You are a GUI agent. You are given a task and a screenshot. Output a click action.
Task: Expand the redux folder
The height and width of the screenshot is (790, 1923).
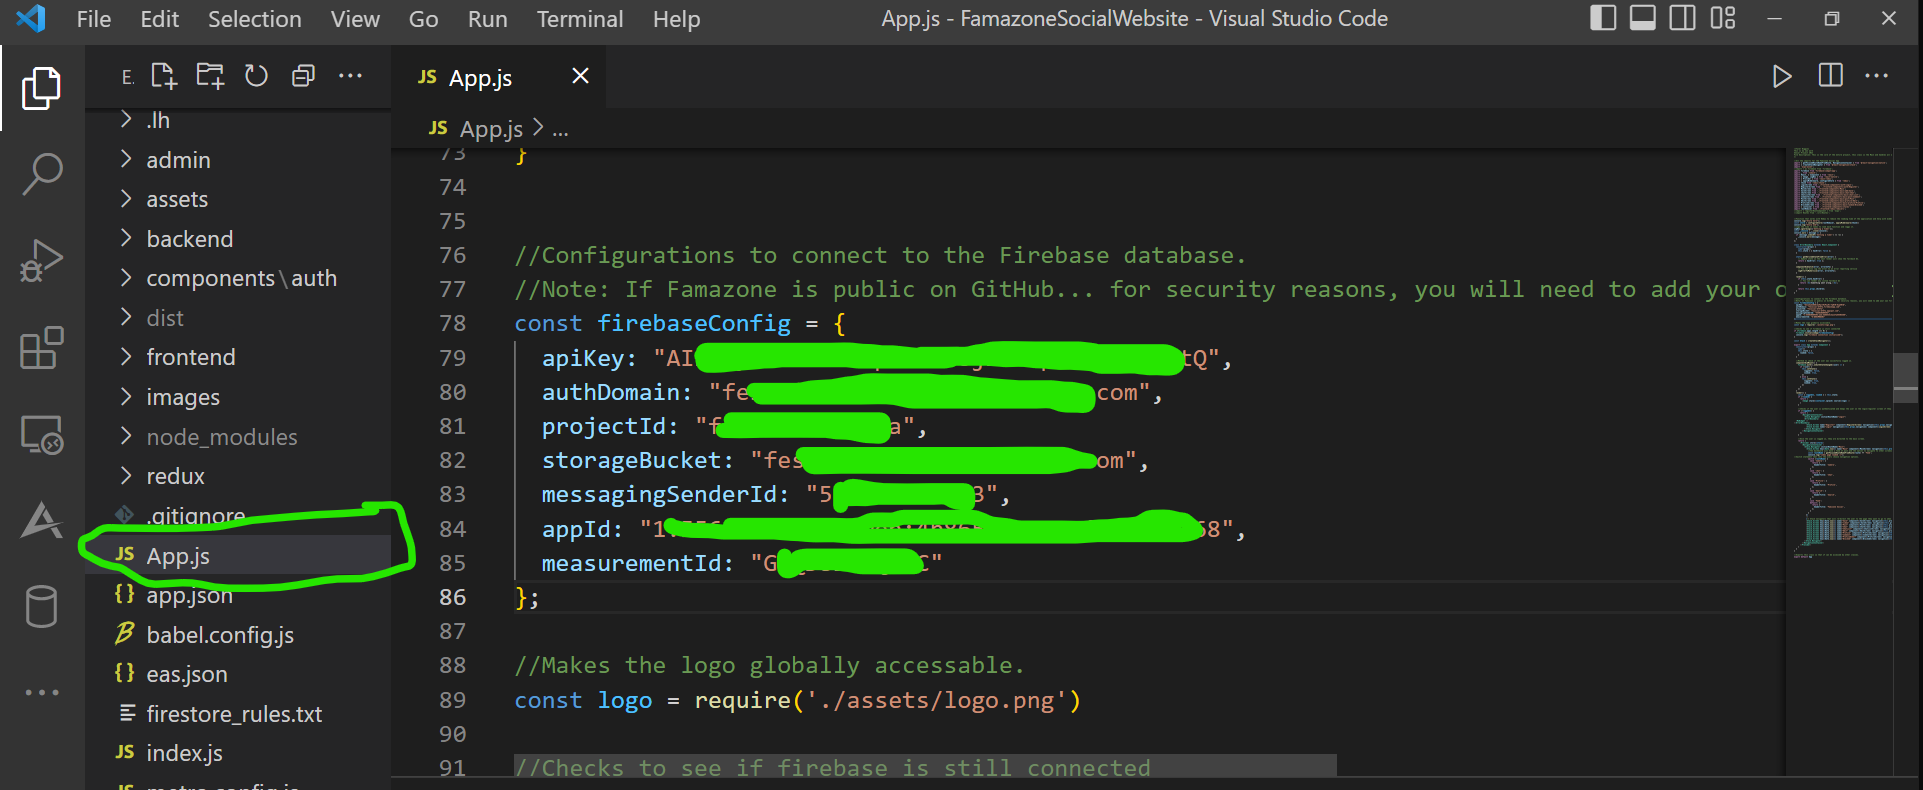pyautogui.click(x=238, y=476)
